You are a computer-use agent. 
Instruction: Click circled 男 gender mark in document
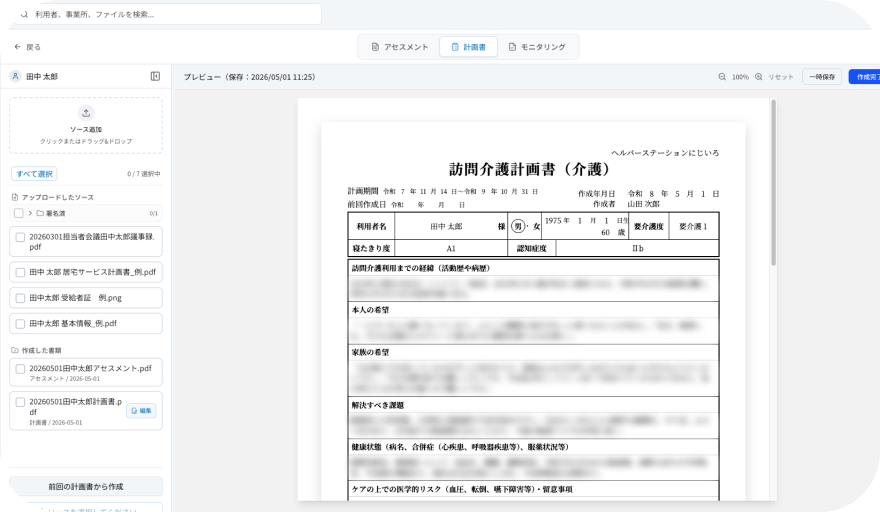click(518, 226)
